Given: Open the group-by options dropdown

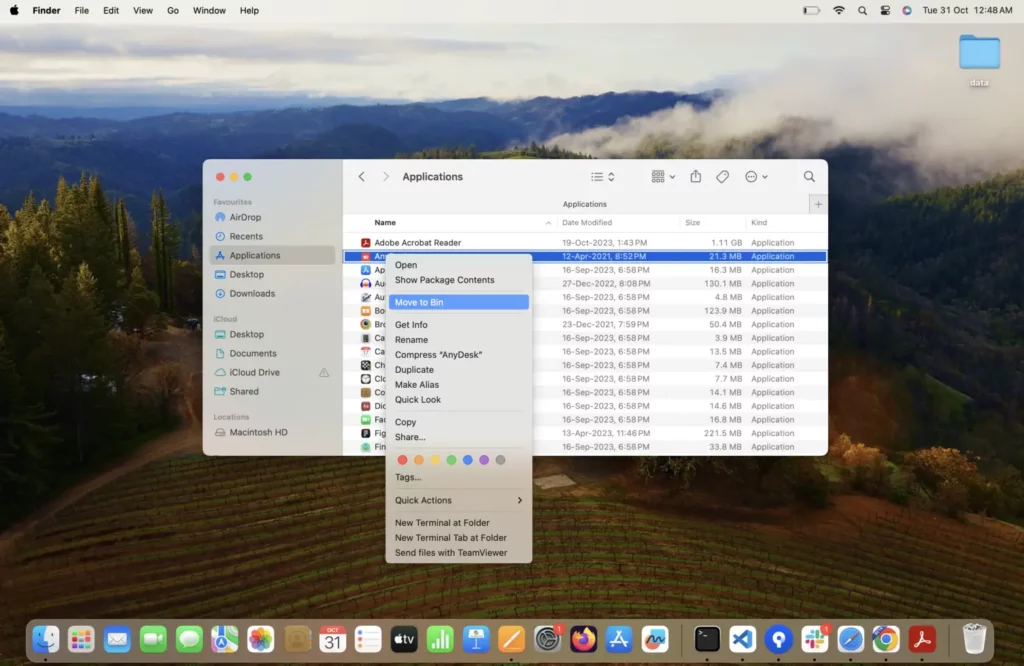Looking at the screenshot, I should pyautogui.click(x=663, y=177).
